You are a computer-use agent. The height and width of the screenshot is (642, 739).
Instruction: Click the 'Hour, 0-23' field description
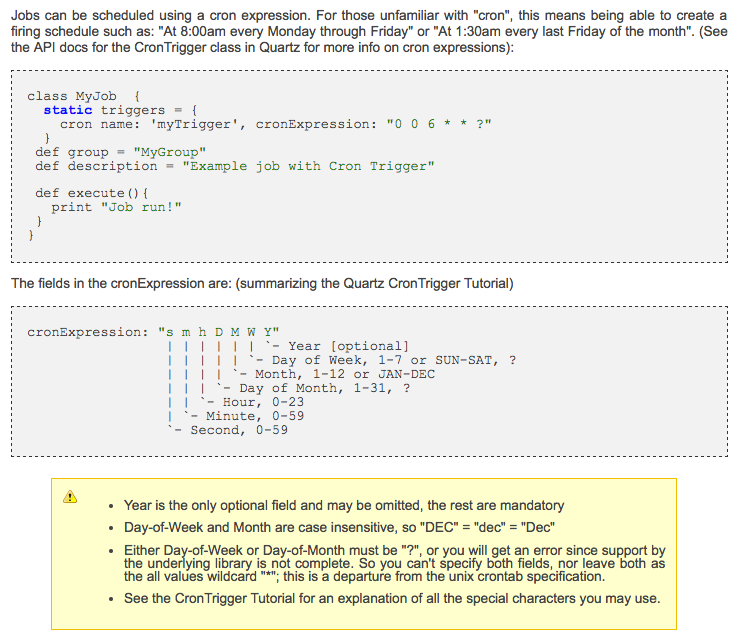pyautogui.click(x=262, y=402)
